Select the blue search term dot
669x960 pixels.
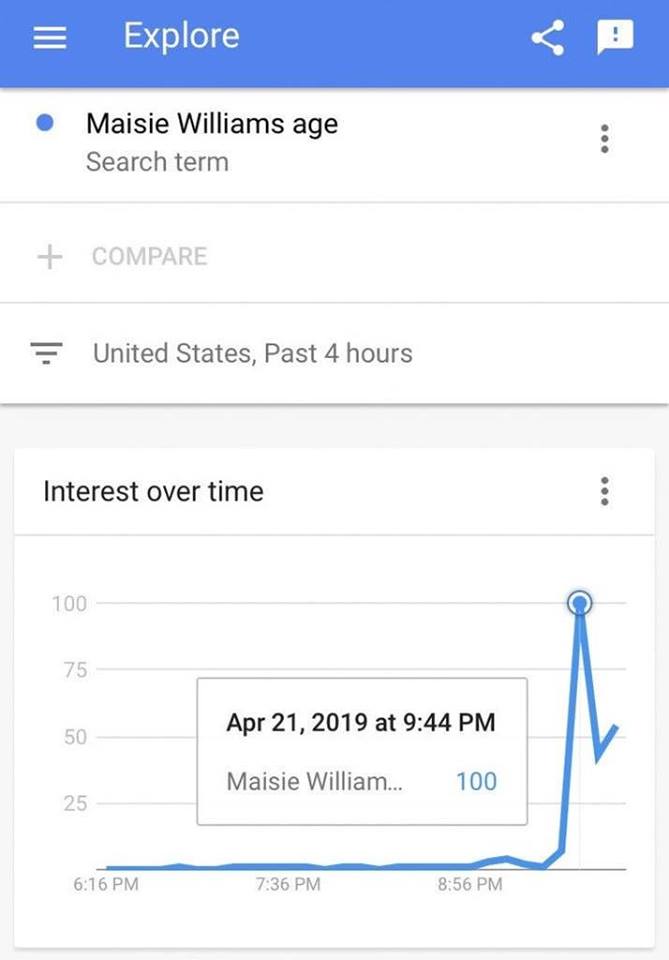[44, 123]
